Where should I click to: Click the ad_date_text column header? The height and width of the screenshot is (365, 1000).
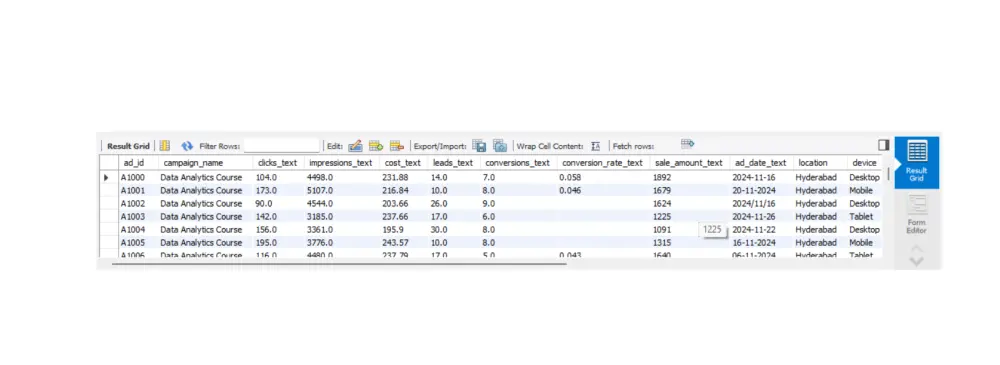[760, 163]
